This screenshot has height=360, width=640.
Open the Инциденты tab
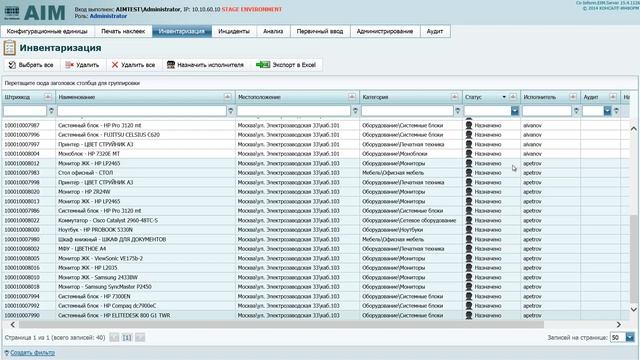[x=234, y=31]
